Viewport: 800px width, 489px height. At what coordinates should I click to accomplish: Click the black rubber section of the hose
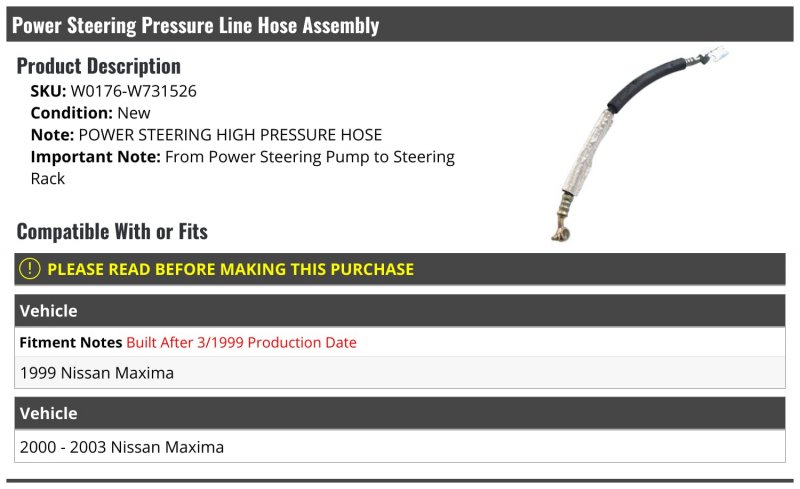coord(645,82)
